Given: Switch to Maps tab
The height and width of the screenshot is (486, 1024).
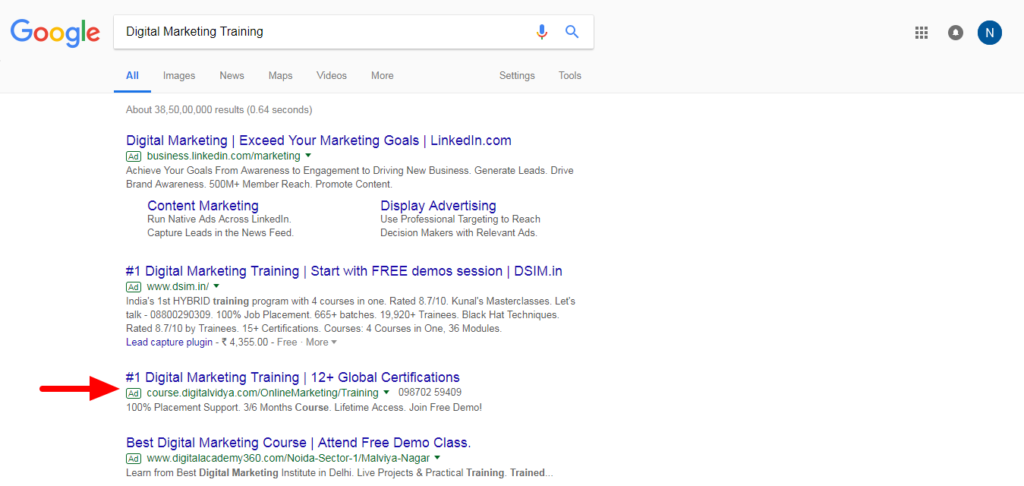Looking at the screenshot, I should (280, 76).
